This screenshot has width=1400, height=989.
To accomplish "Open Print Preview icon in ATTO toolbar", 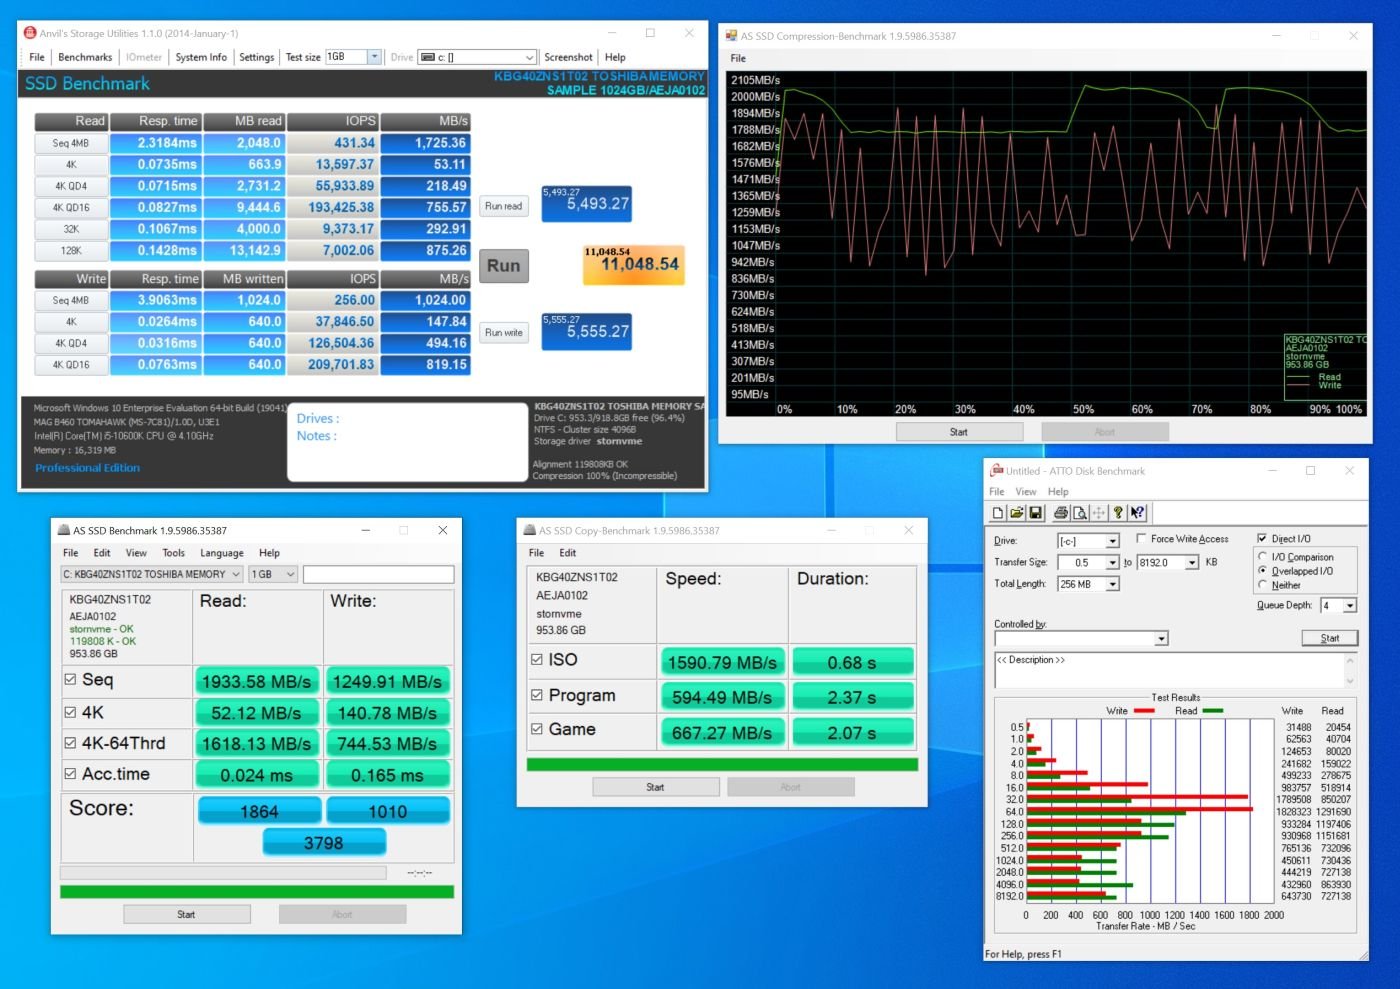I will (1080, 513).
